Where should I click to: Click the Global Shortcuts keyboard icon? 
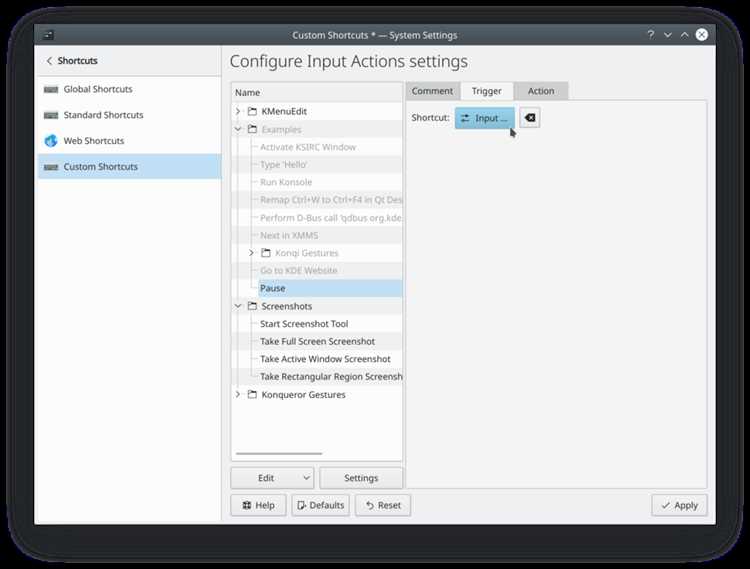(51, 89)
